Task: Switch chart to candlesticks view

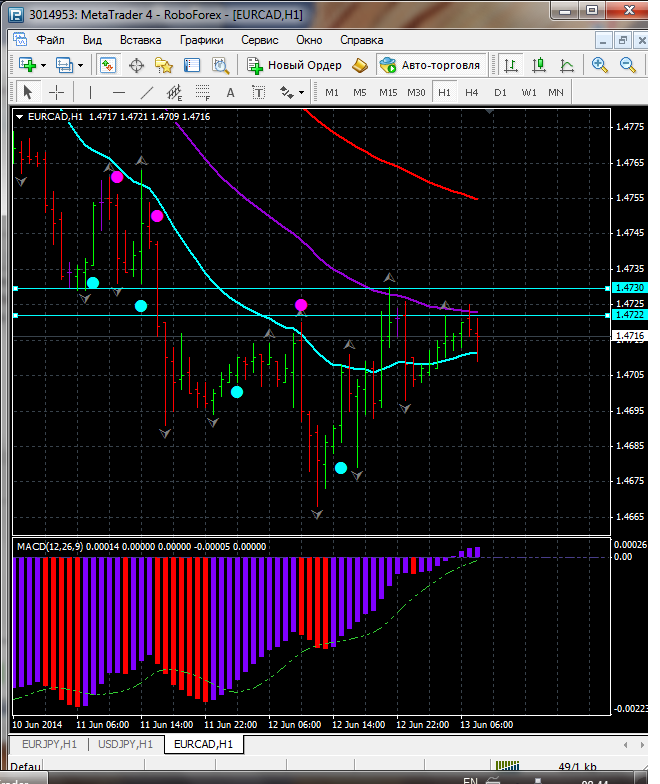Action: tap(539, 65)
